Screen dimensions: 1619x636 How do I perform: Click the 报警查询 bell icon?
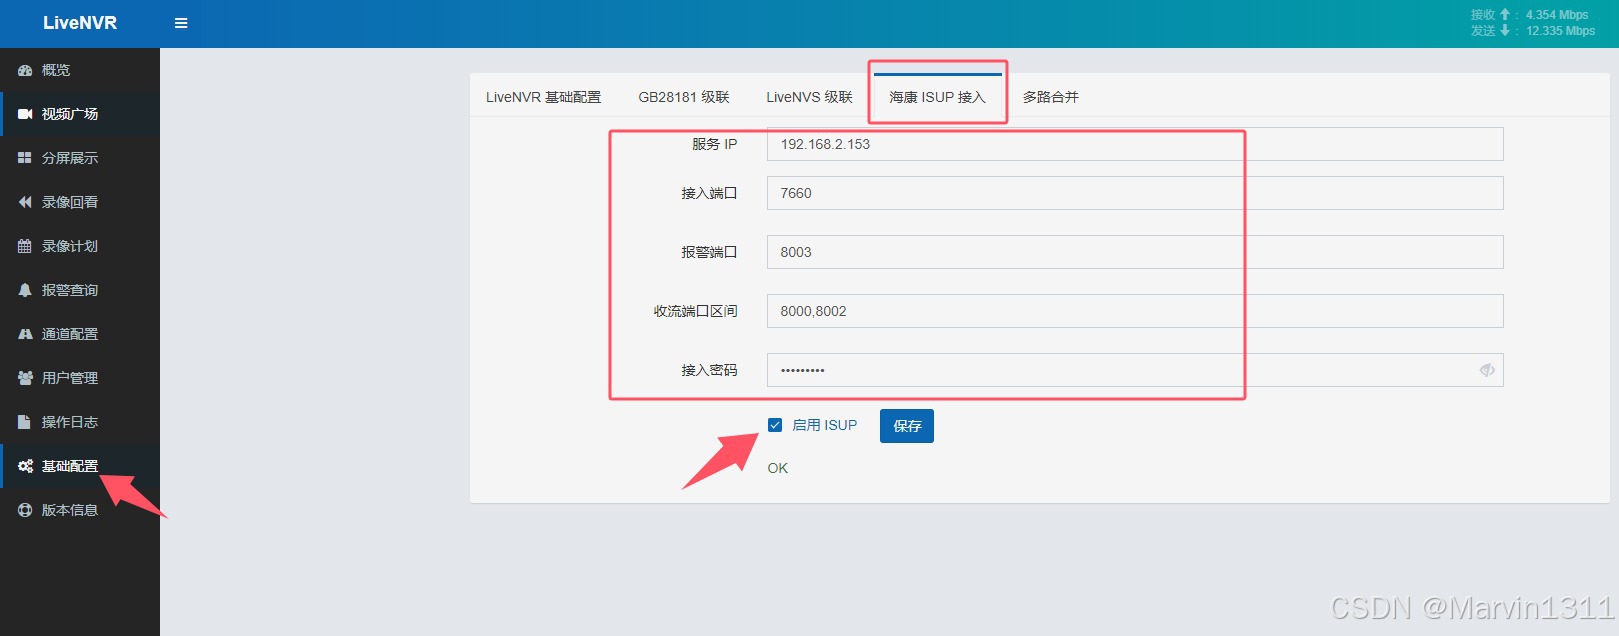tap(25, 290)
